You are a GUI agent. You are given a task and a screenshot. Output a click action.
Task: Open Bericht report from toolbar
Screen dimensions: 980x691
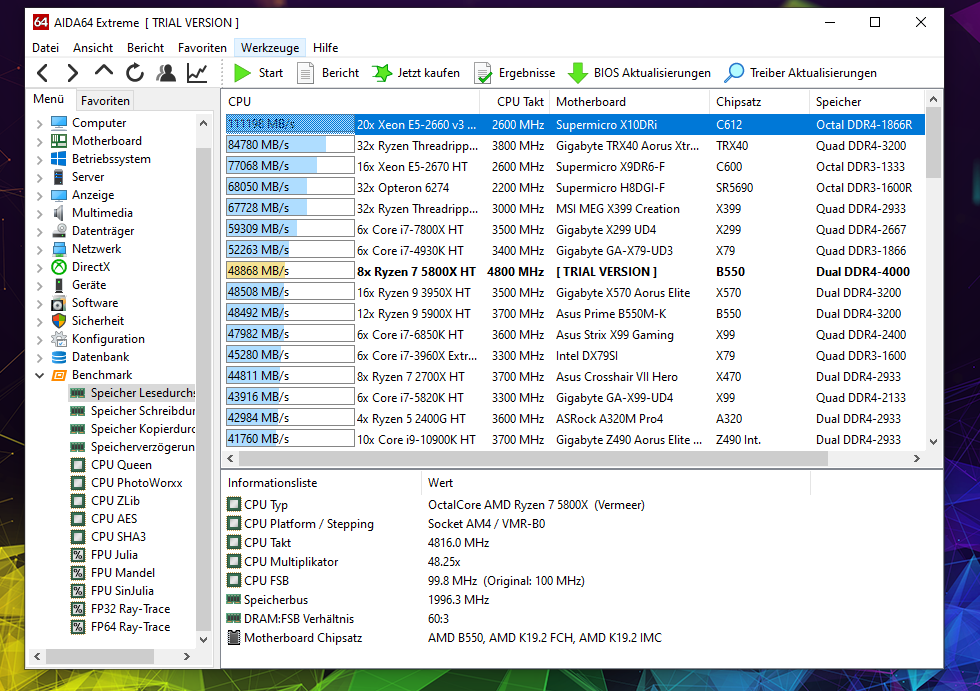pos(329,73)
